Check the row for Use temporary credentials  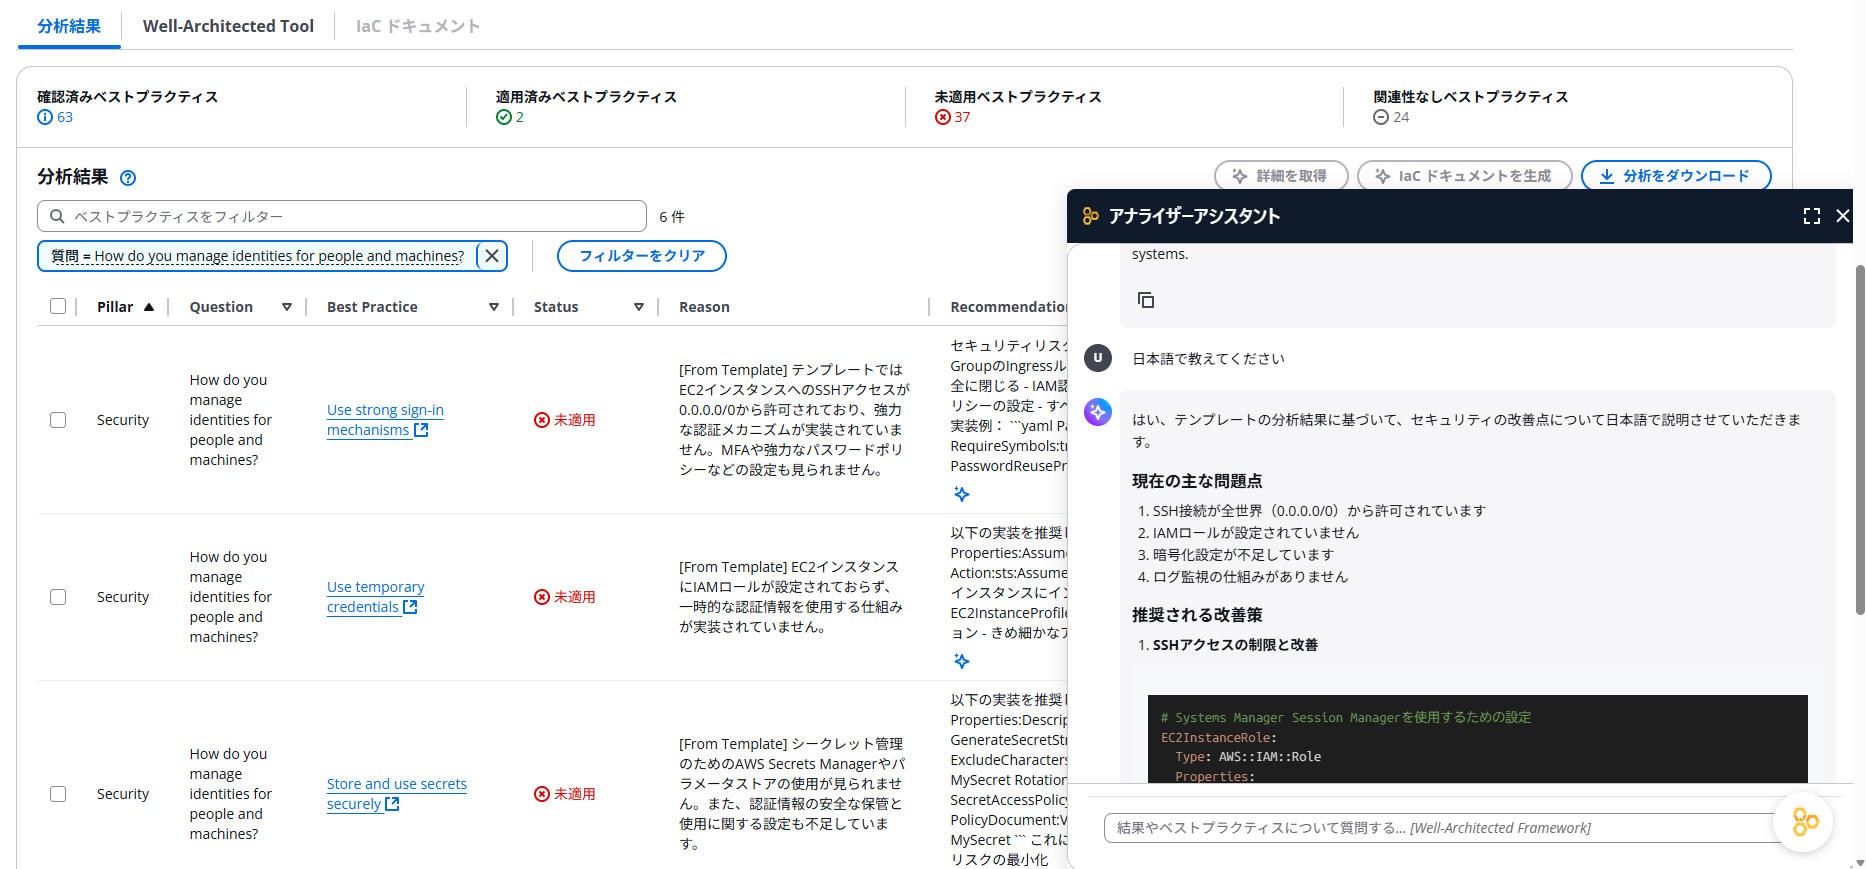coord(58,597)
